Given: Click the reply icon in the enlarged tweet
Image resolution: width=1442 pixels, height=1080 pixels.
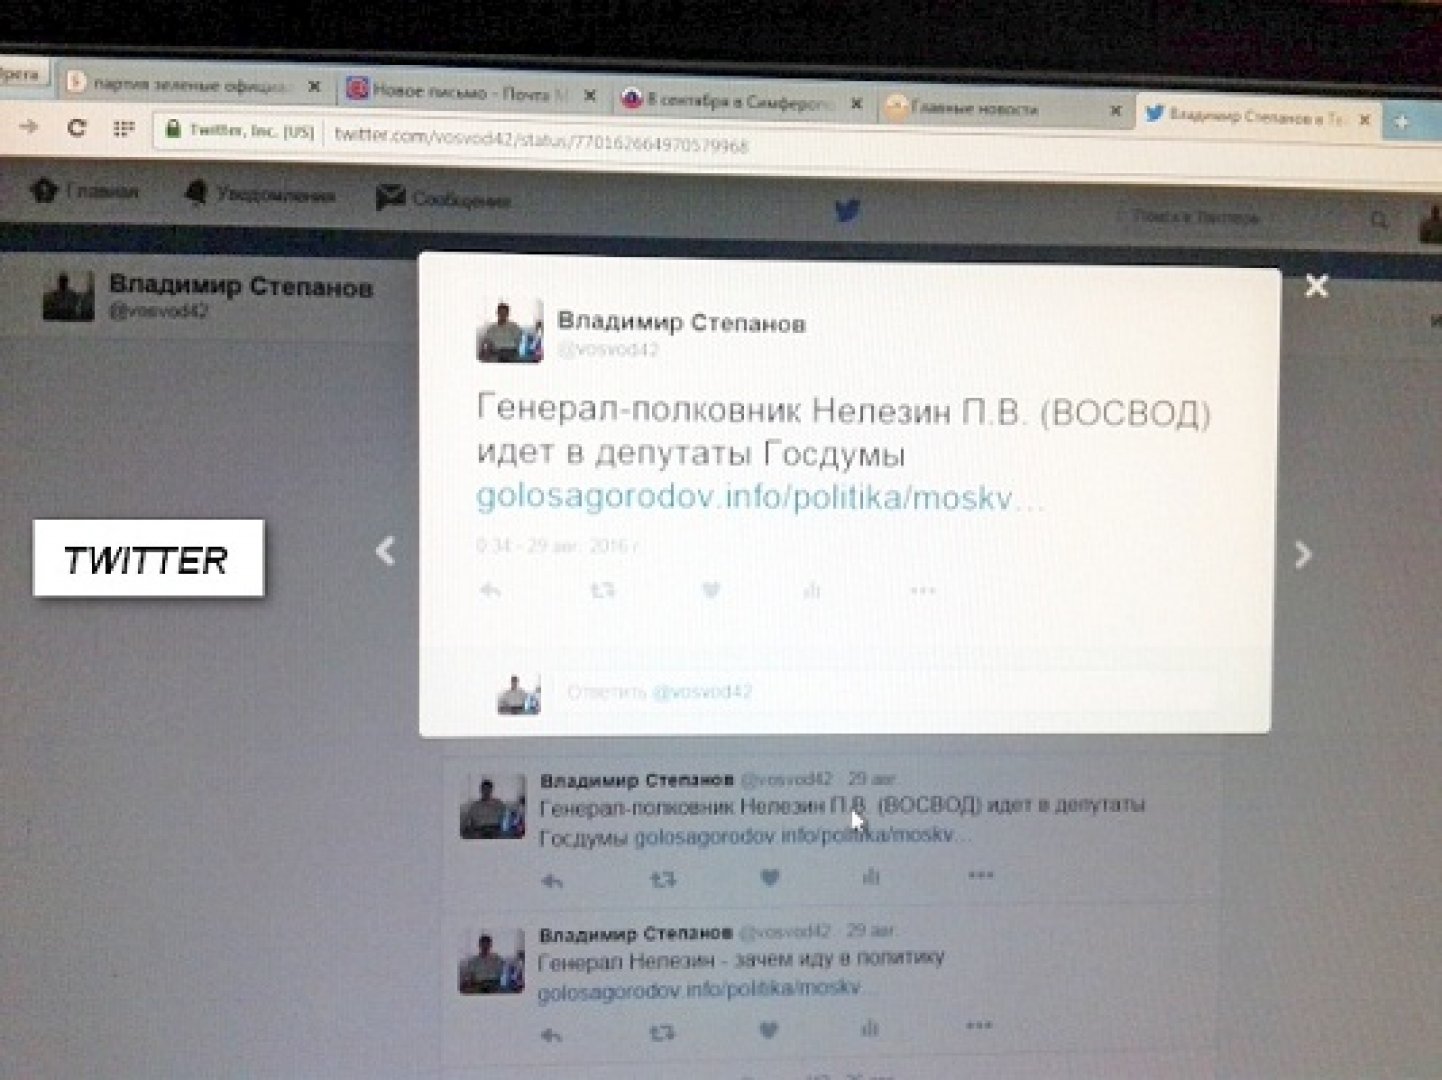Looking at the screenshot, I should tap(490, 590).
